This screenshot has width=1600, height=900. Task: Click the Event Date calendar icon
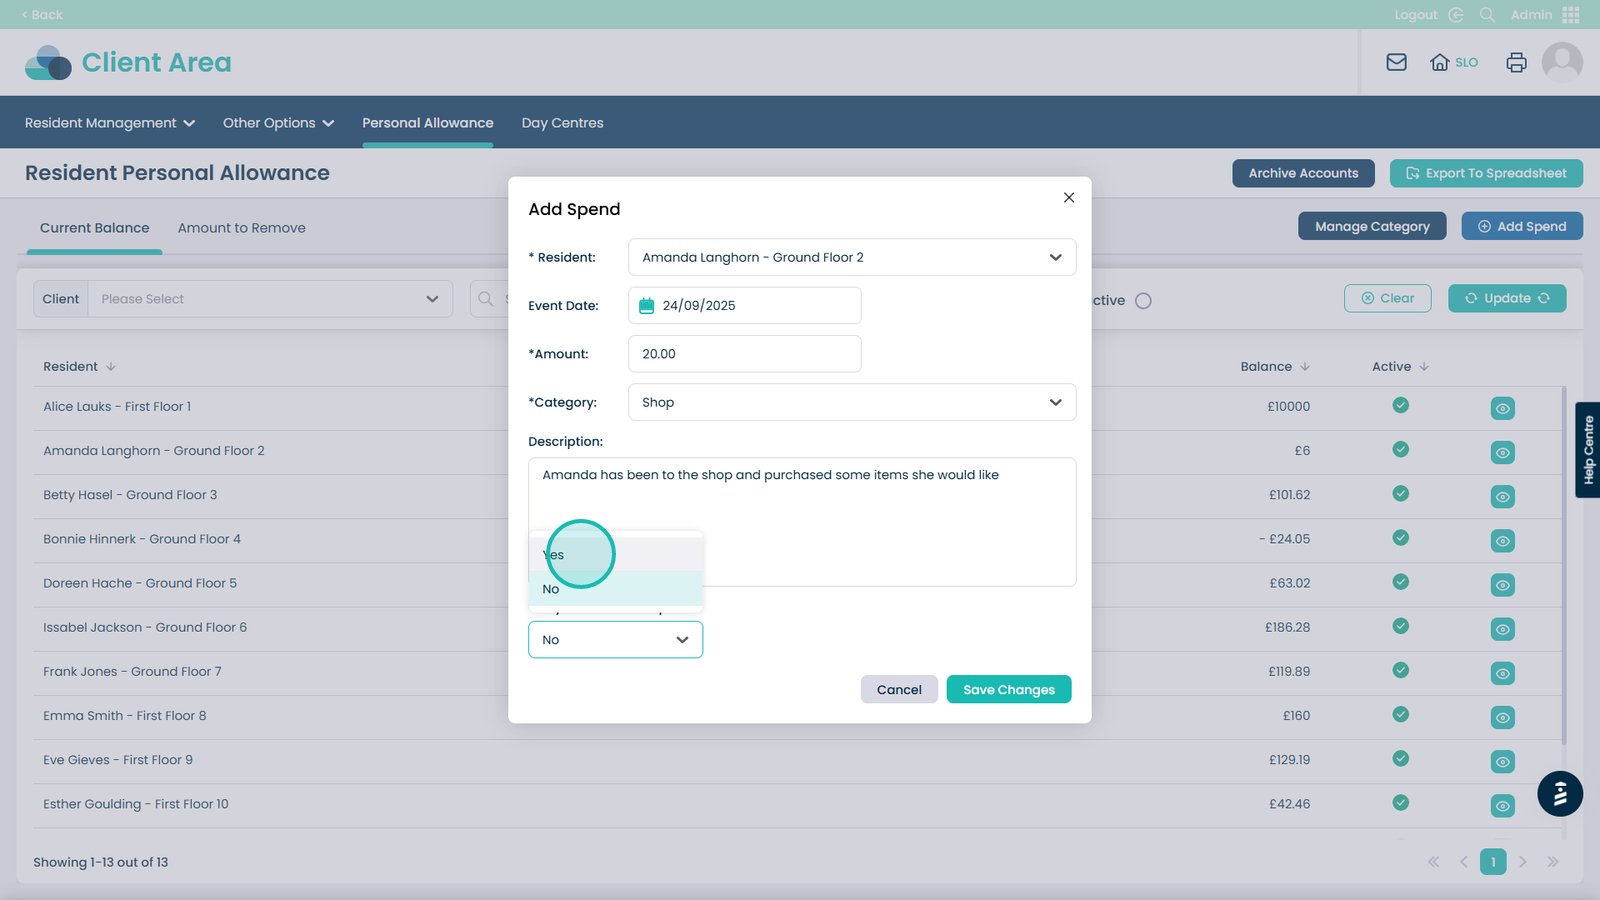(646, 306)
